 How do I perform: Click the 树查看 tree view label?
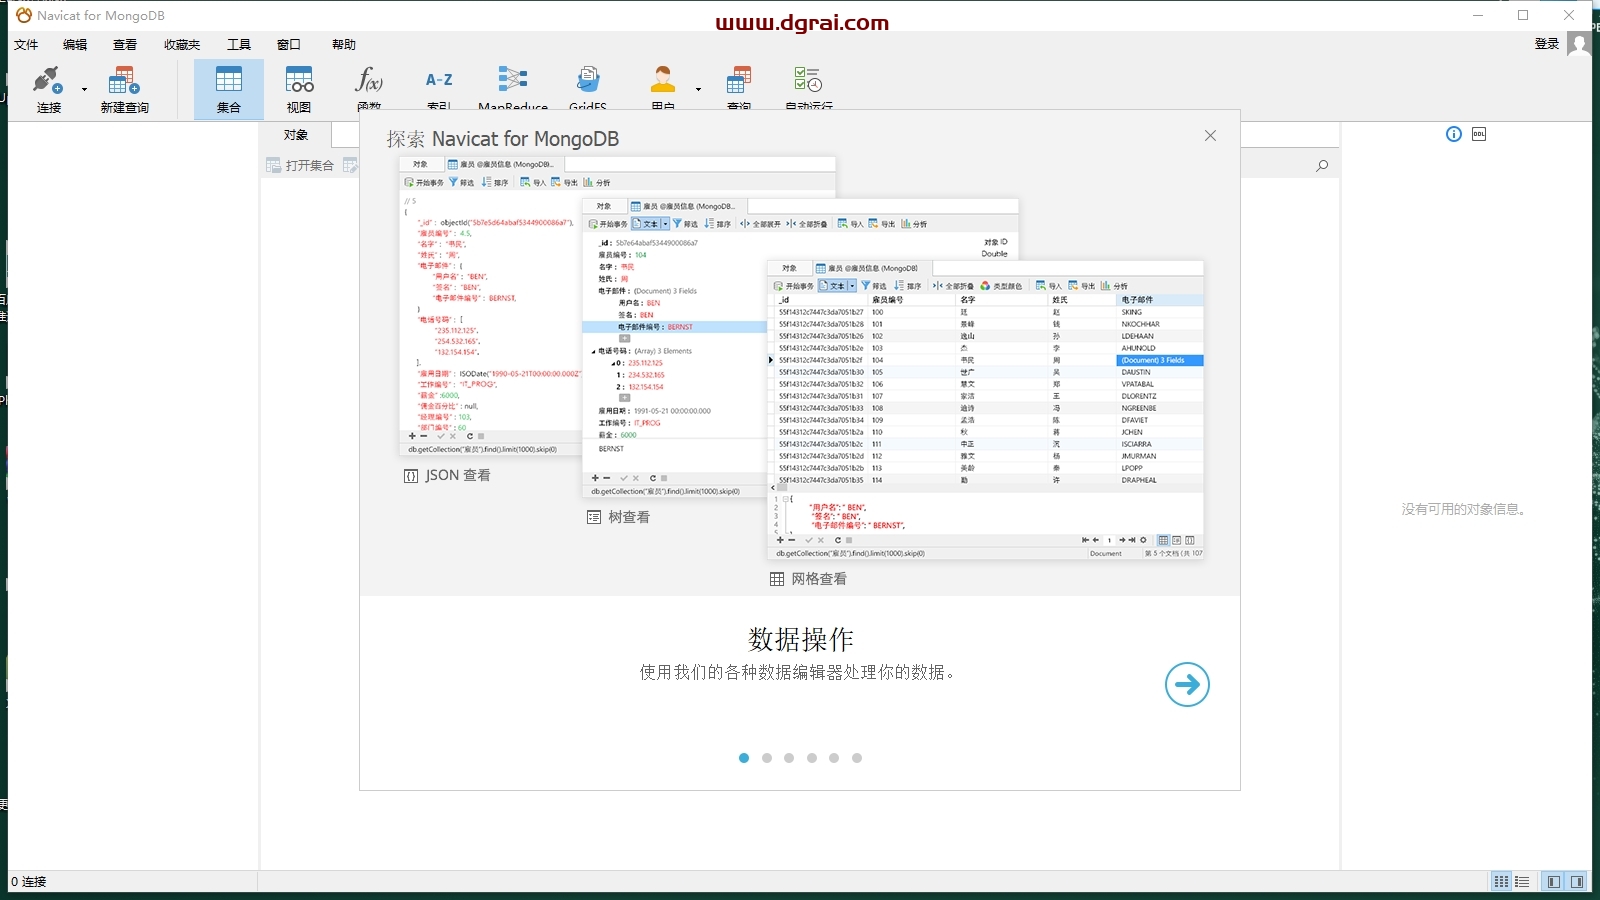pyautogui.click(x=629, y=517)
